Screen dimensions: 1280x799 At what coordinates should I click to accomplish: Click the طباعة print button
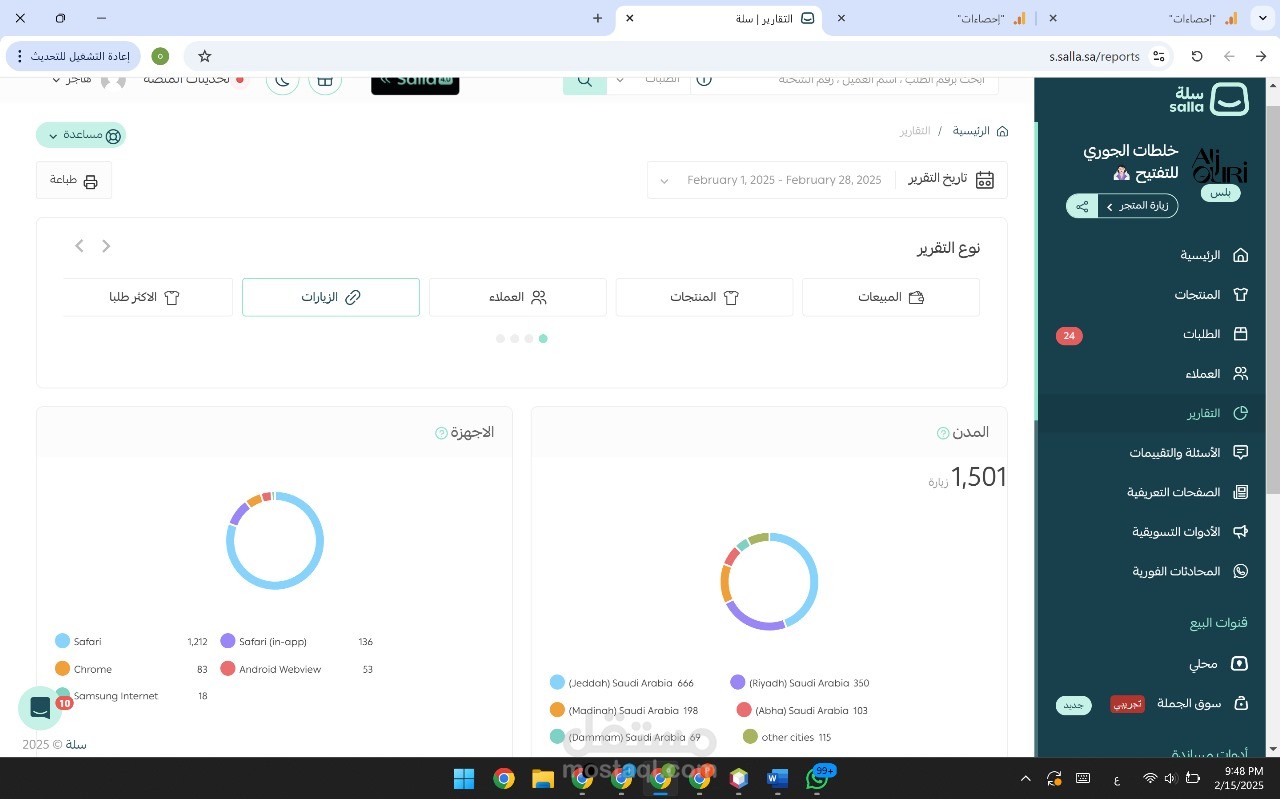(x=74, y=180)
